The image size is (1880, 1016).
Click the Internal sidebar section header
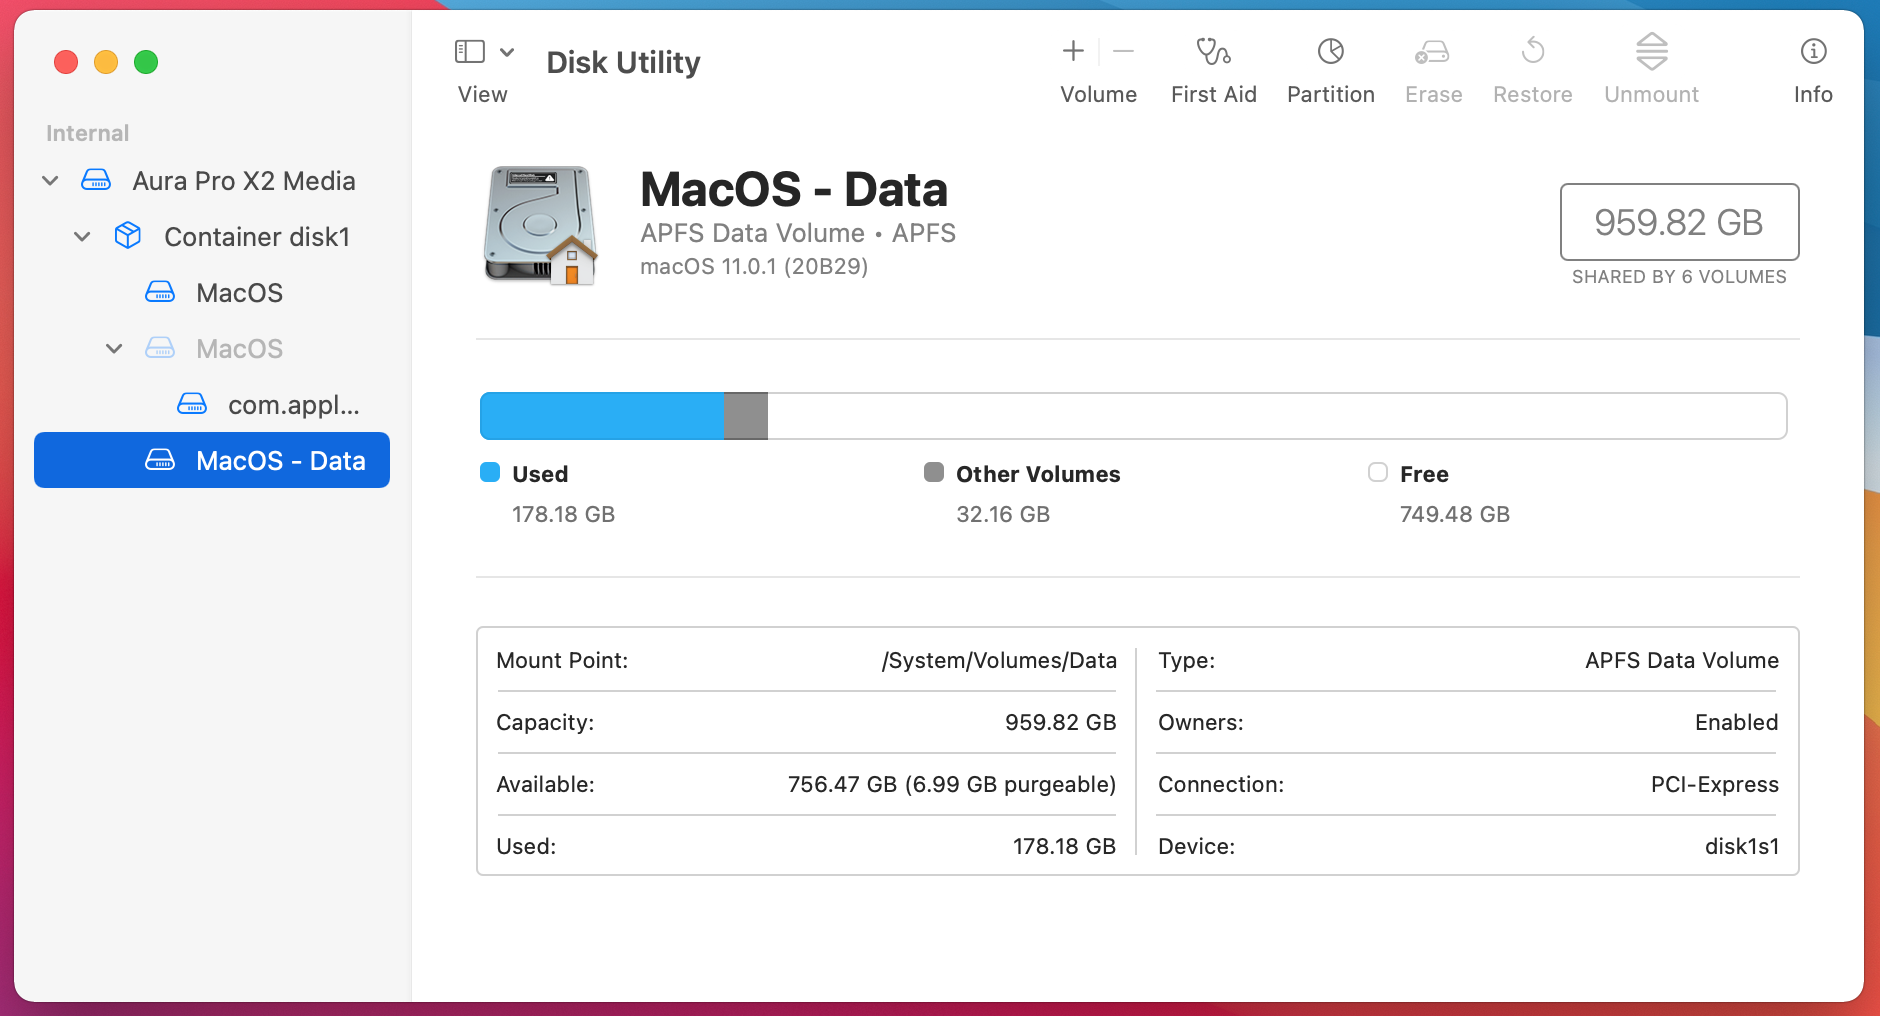(x=88, y=133)
